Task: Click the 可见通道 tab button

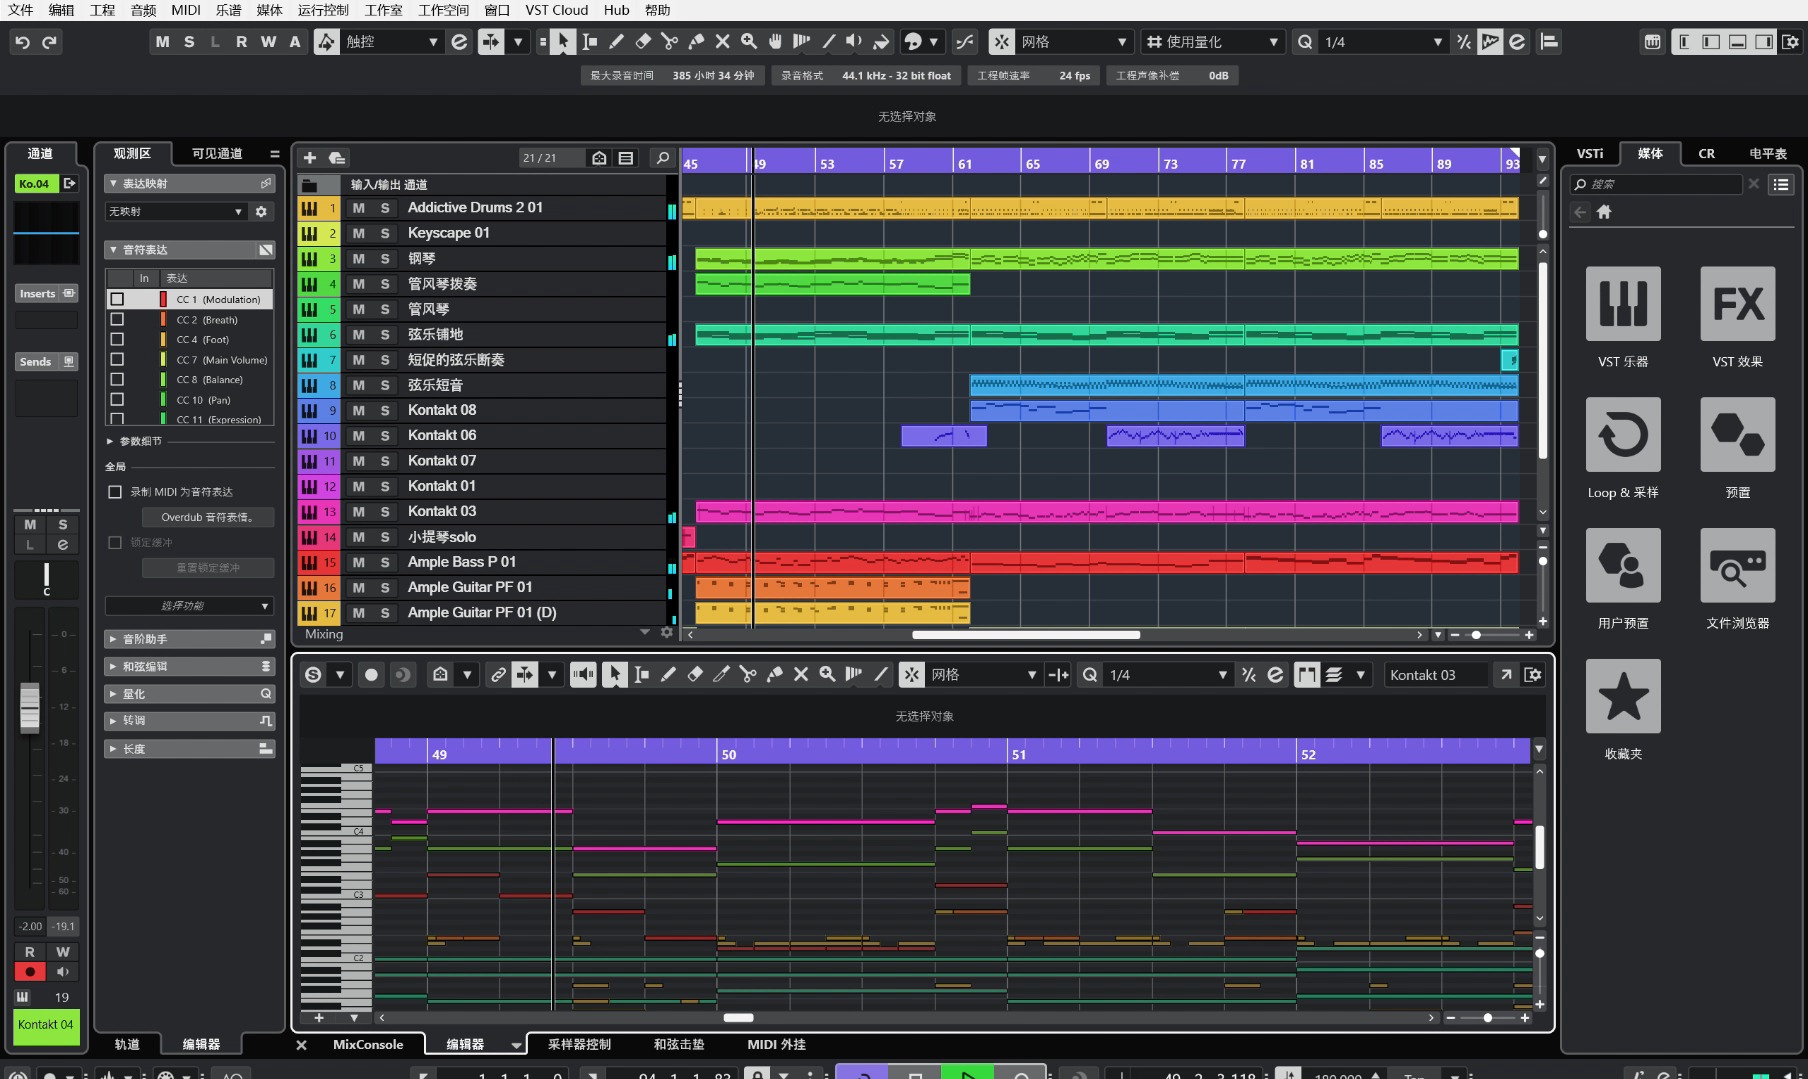Action: pos(217,153)
